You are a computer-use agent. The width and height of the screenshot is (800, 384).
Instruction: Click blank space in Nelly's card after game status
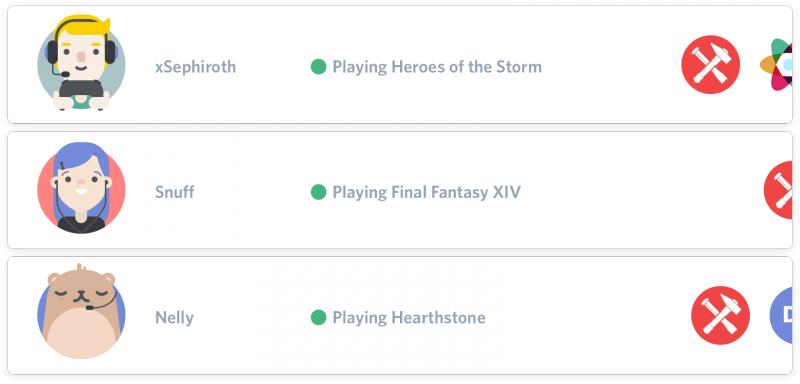pyautogui.click(x=587, y=317)
